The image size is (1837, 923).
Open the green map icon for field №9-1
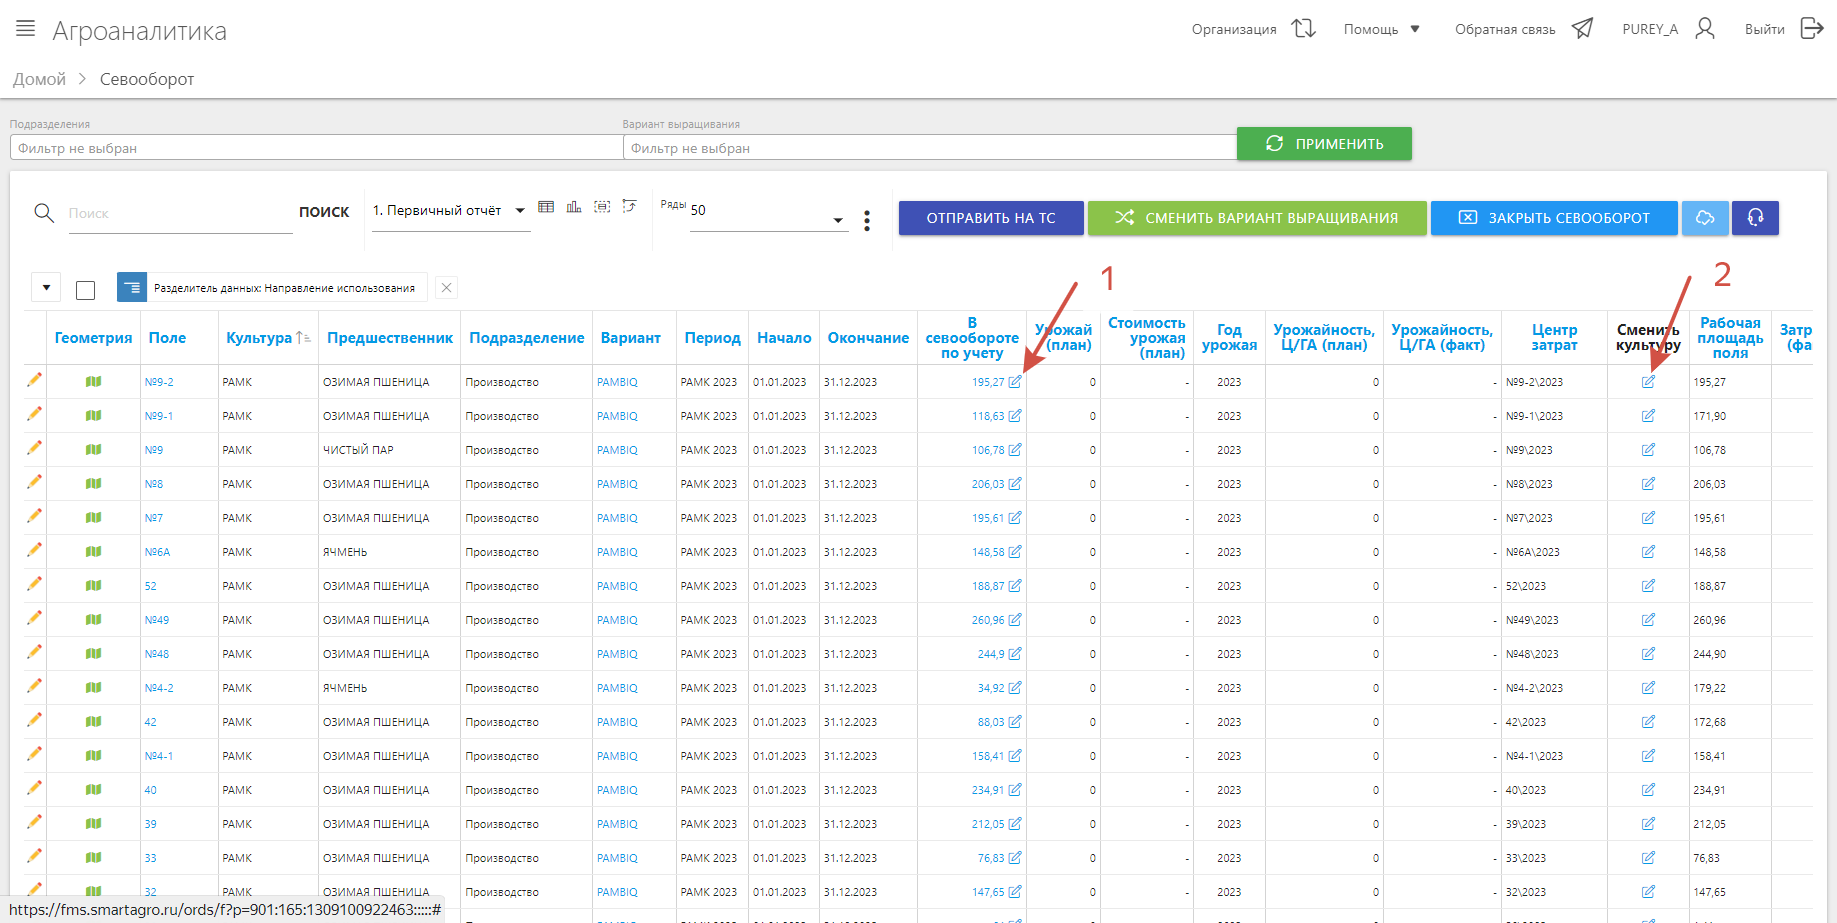(94, 416)
